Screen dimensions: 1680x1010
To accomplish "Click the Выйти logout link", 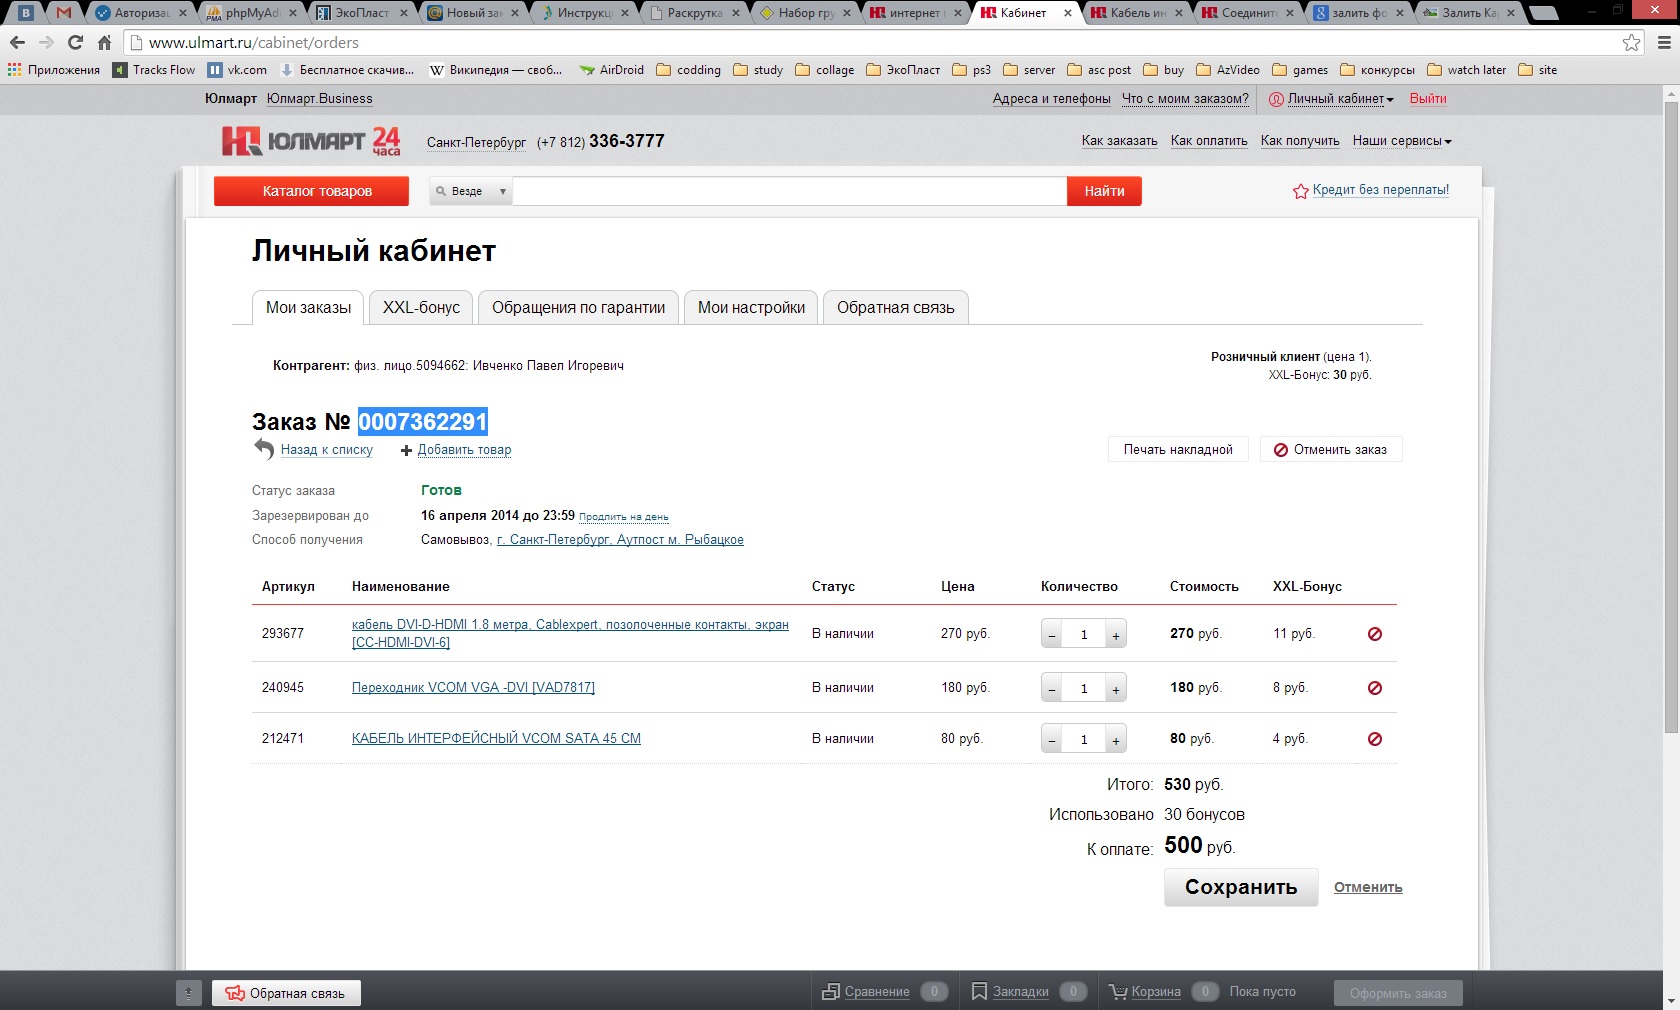I will click(1428, 99).
